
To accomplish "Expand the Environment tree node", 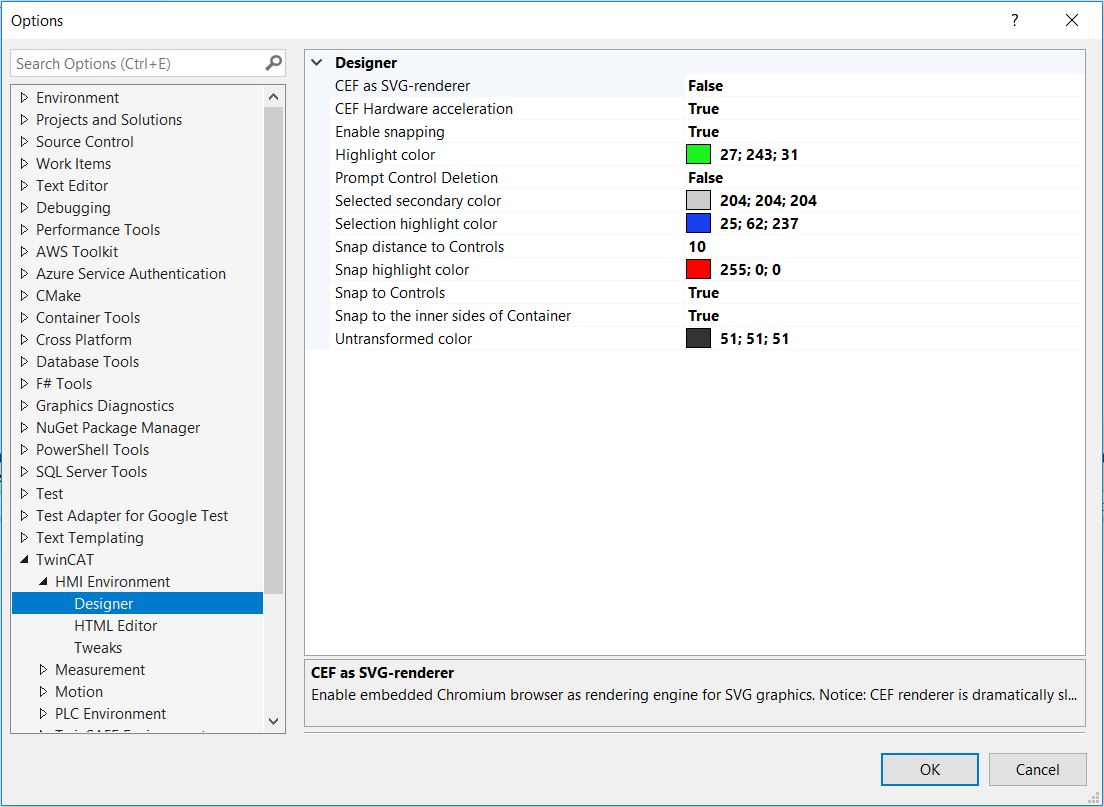I will (x=24, y=97).
